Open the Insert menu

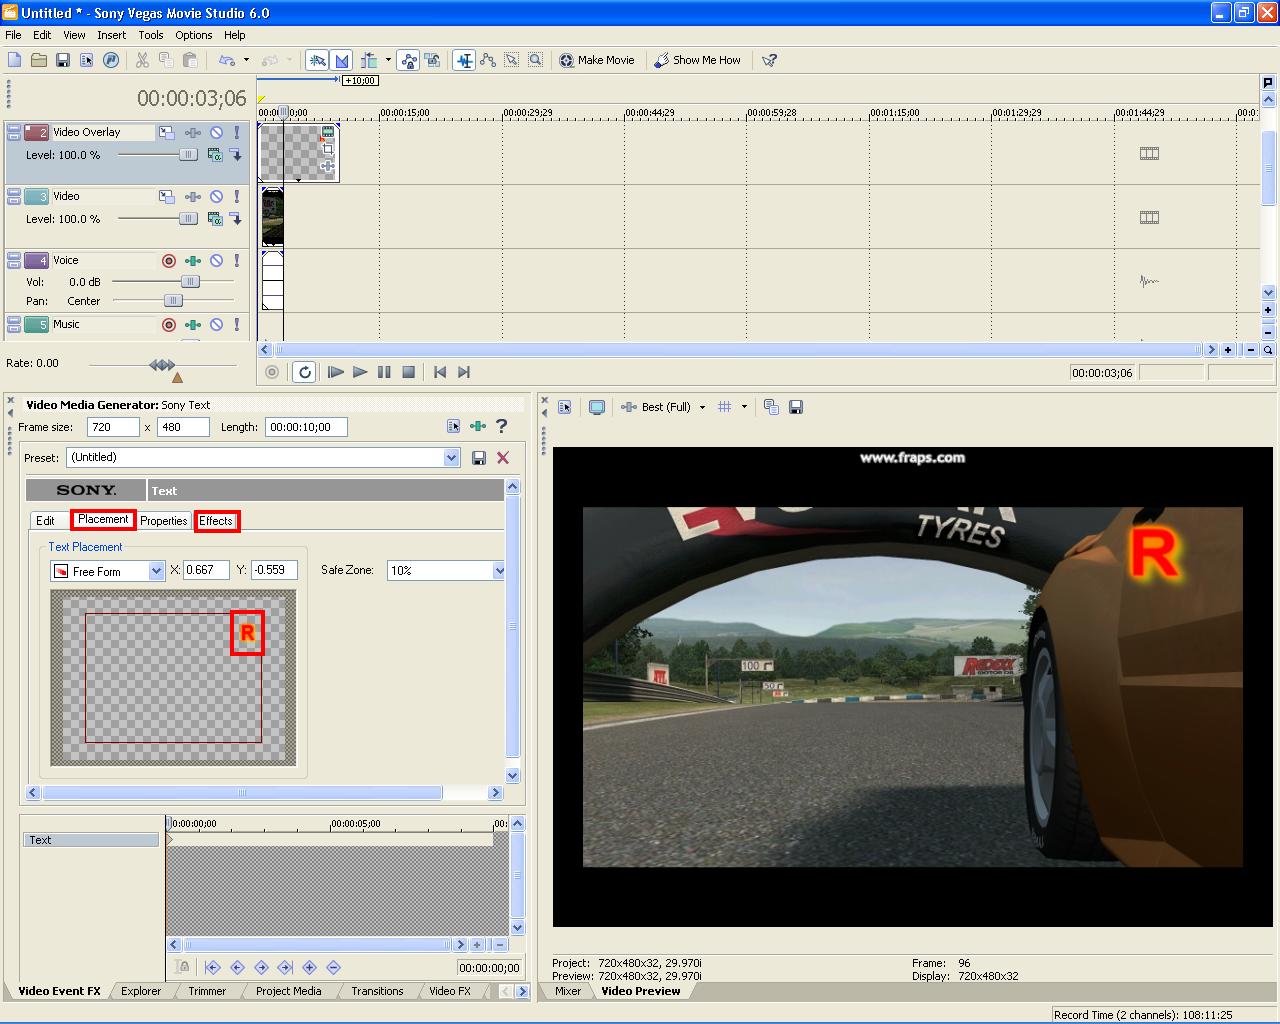pos(111,35)
